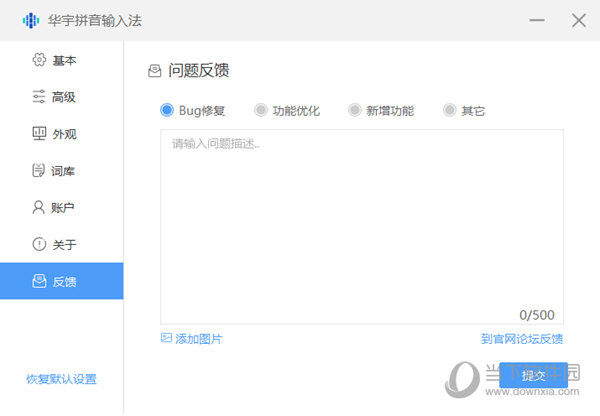Click 恢复默认设置 to restore defaults
The image size is (600, 416).
[x=61, y=379]
